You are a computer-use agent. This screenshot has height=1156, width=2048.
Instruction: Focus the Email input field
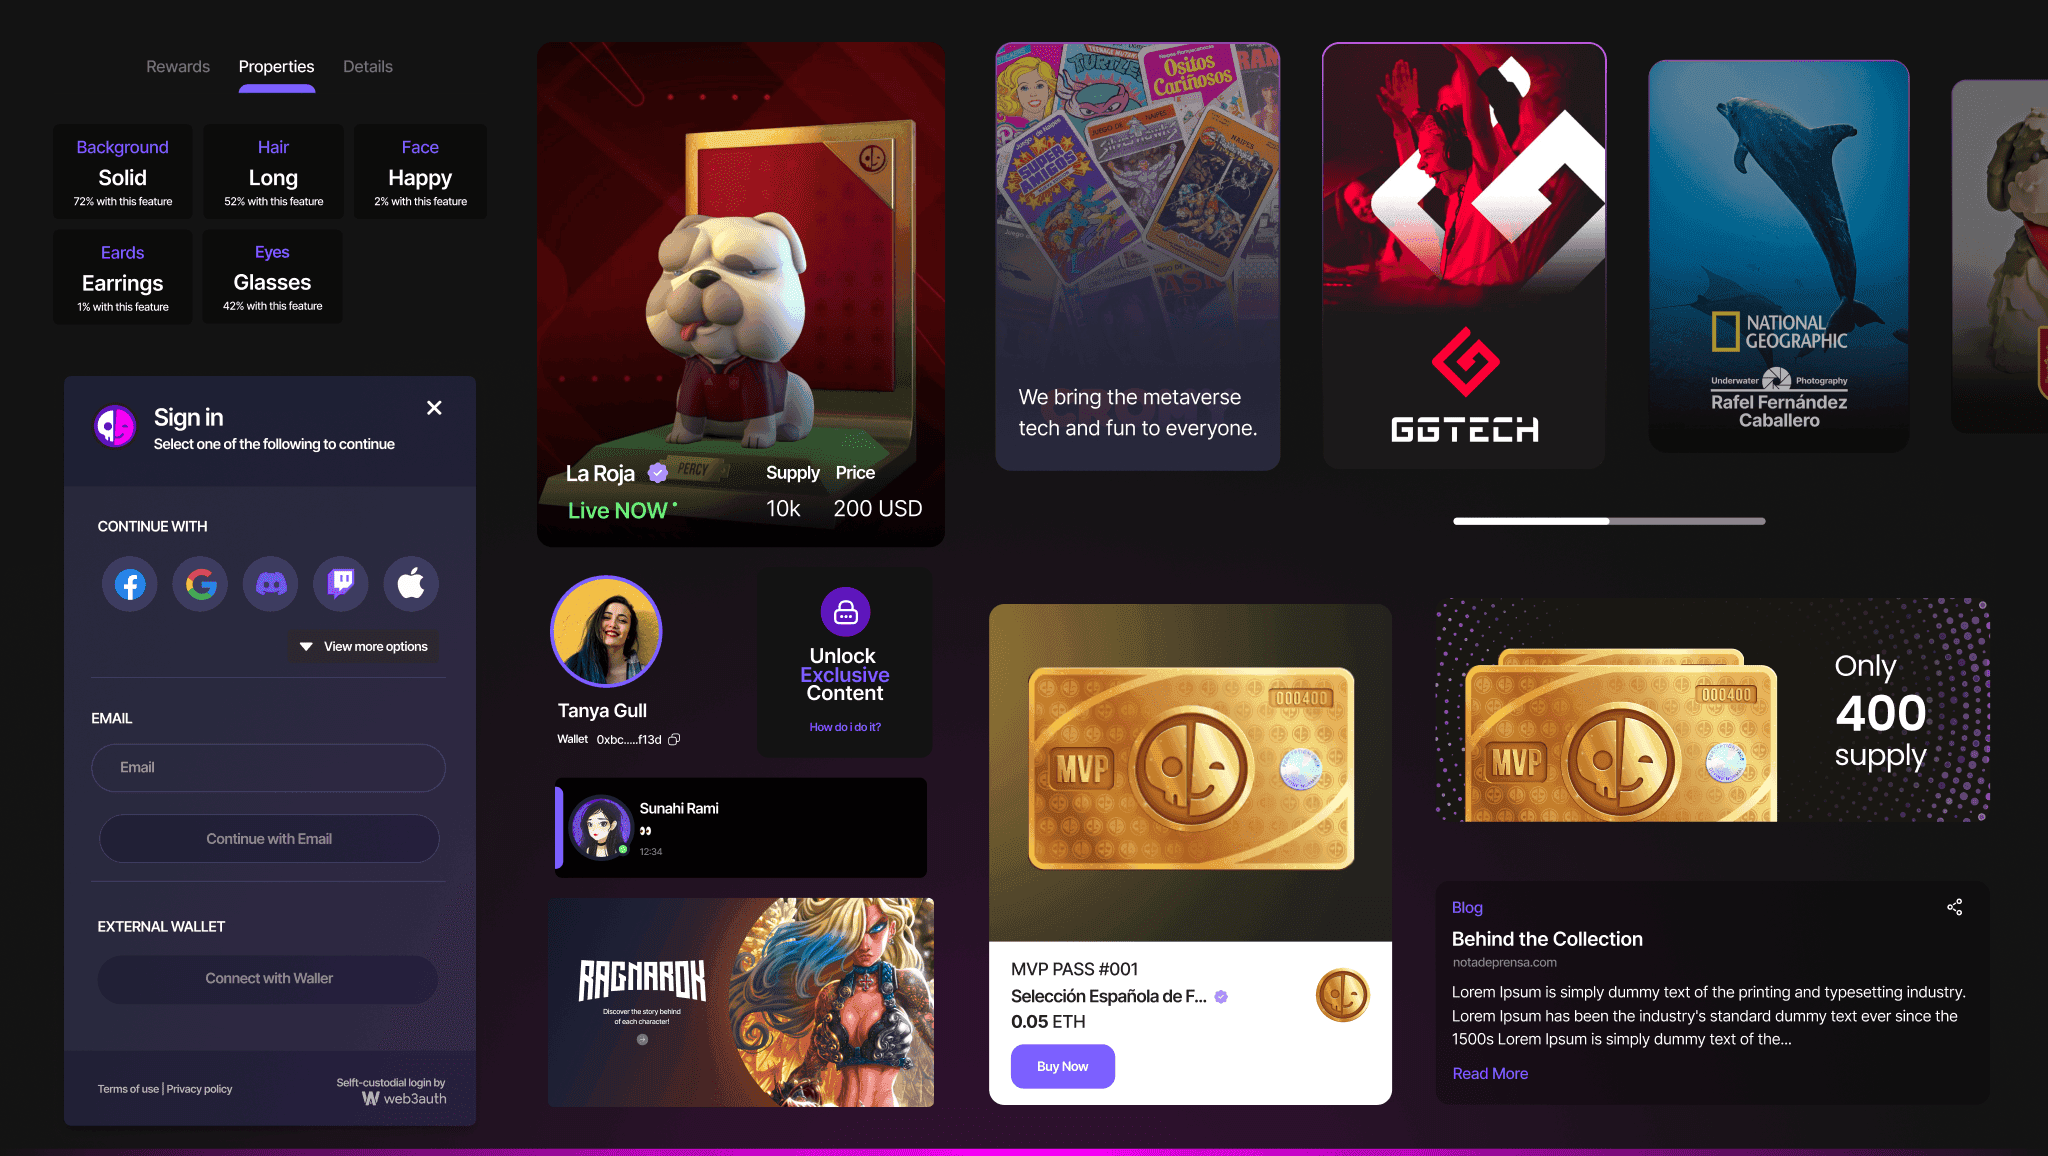(x=268, y=768)
